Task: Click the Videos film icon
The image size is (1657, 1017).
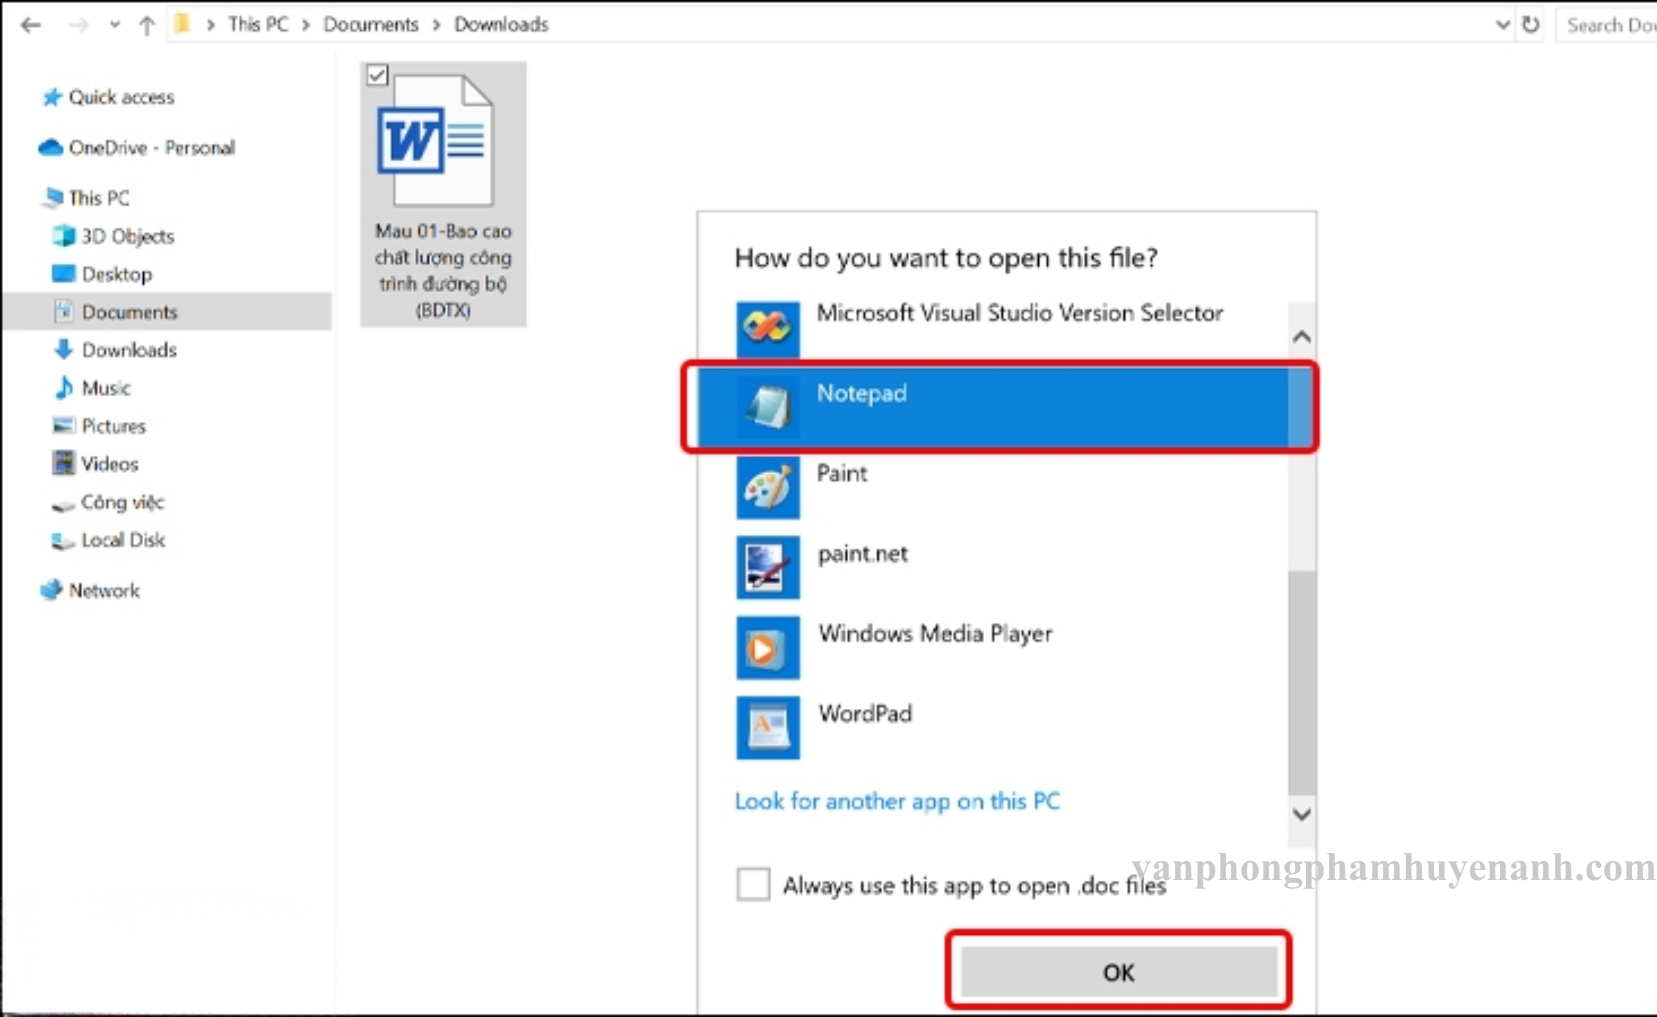Action: [64, 463]
